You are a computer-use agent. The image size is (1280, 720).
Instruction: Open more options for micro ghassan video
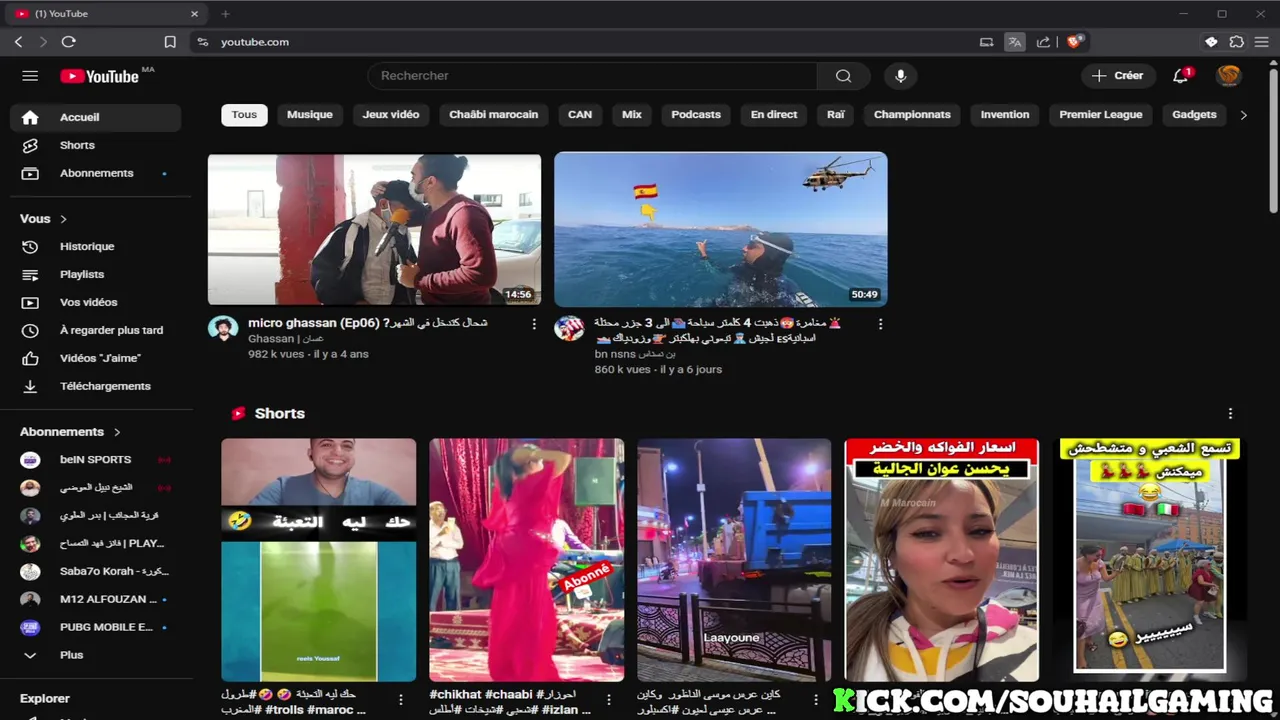pos(534,324)
